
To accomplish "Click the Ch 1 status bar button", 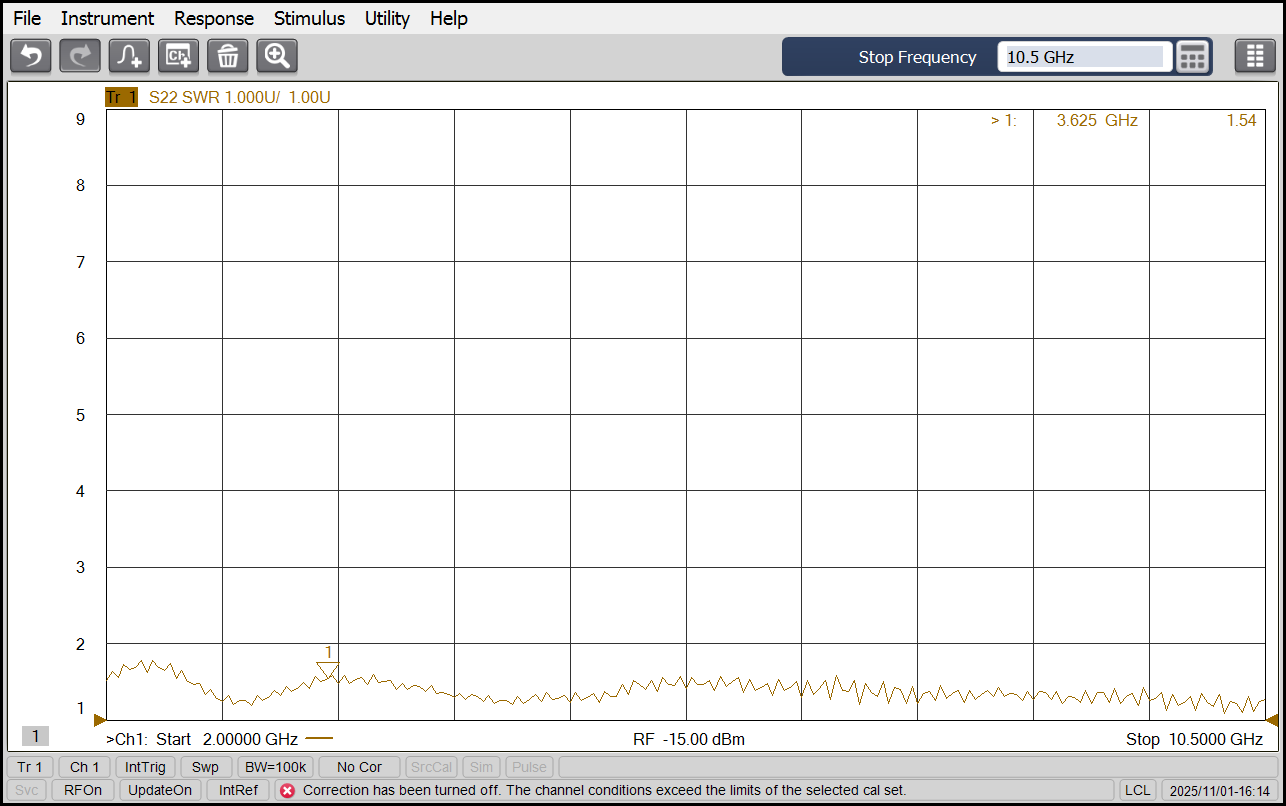I will 84,767.
